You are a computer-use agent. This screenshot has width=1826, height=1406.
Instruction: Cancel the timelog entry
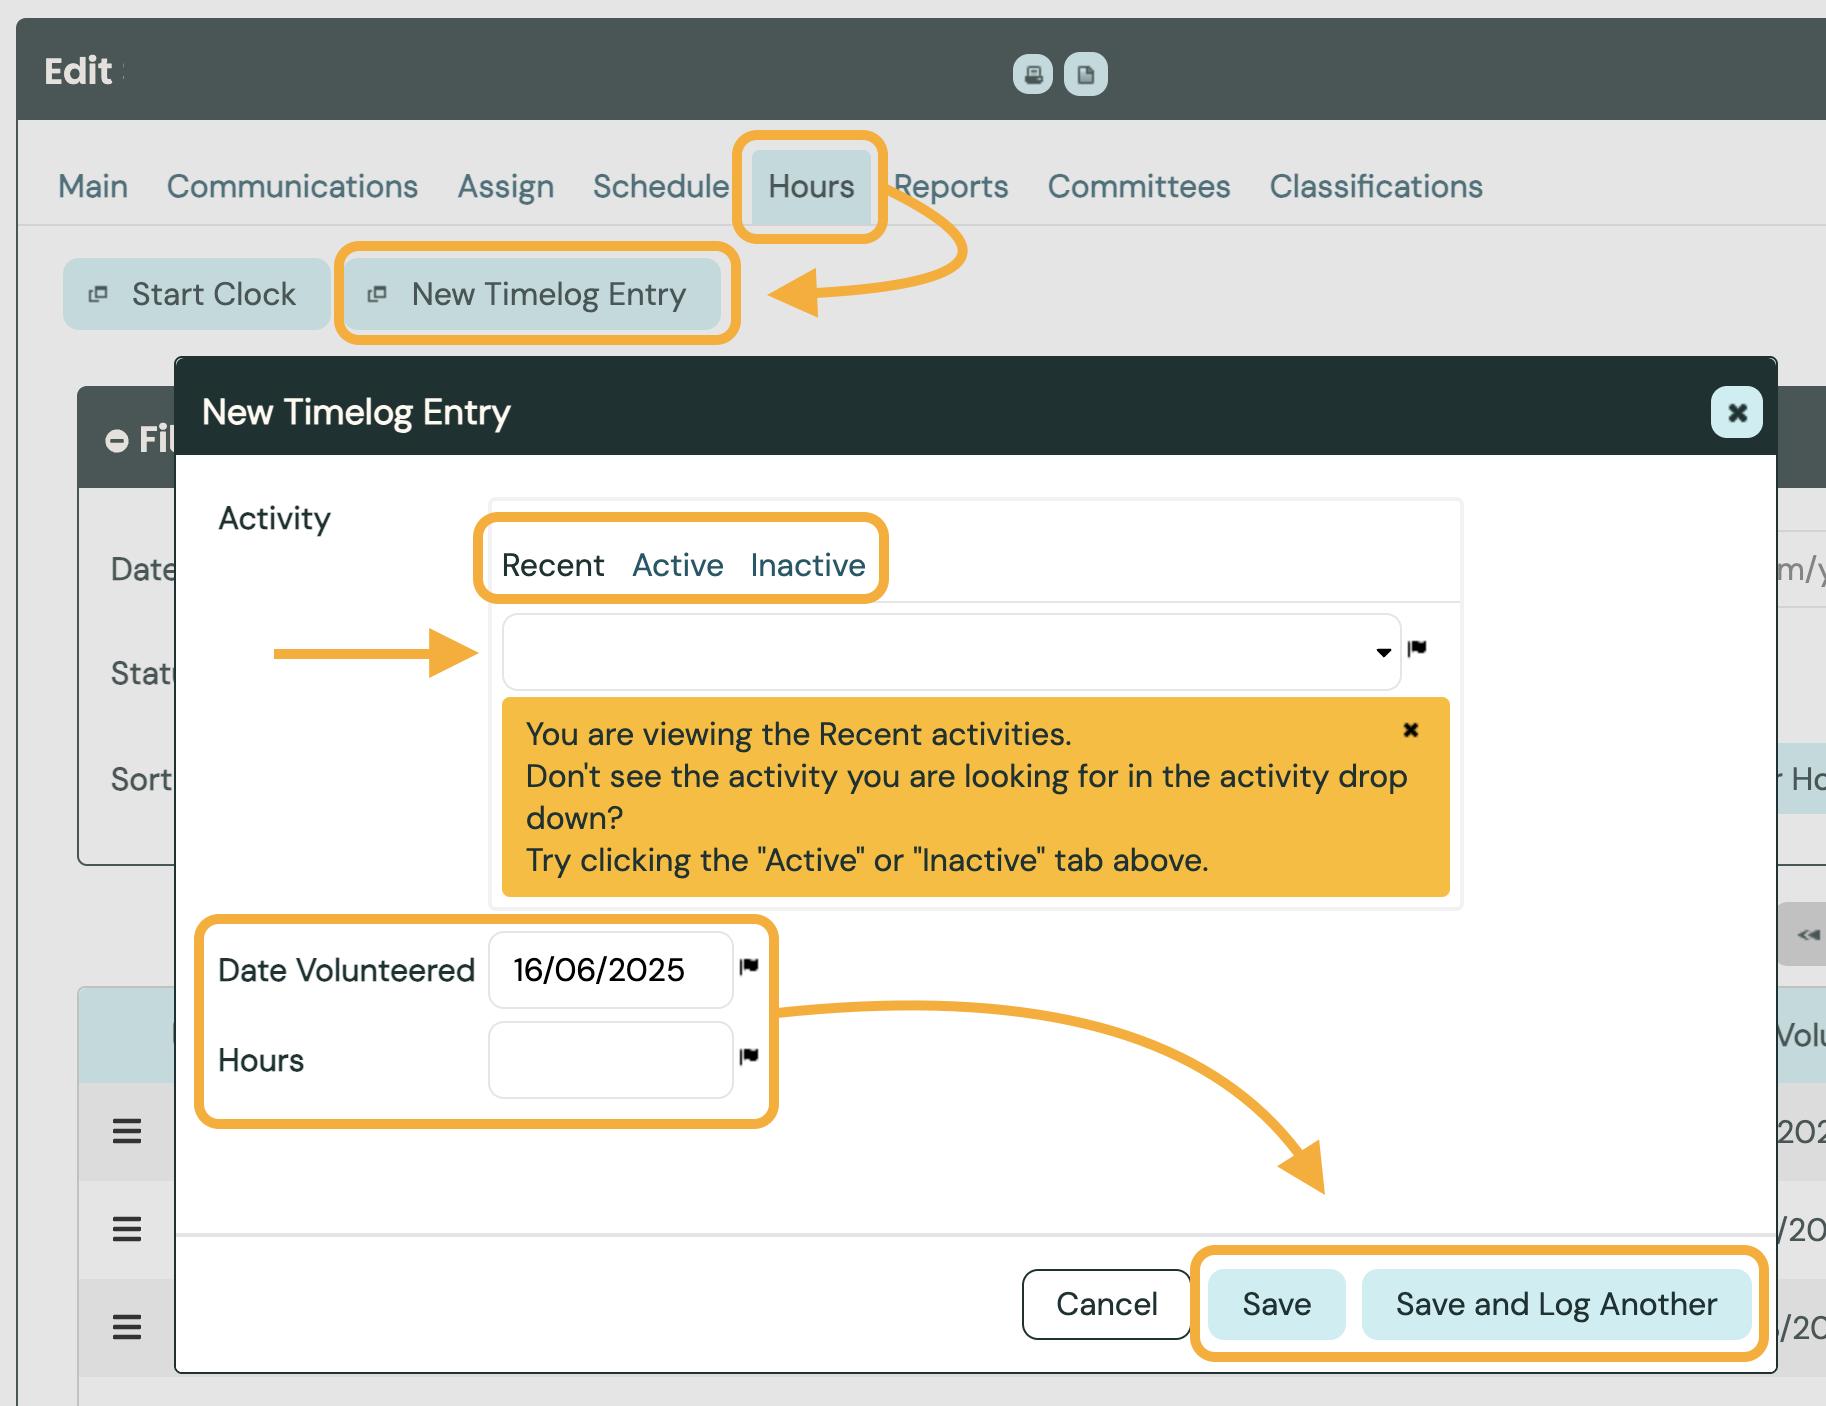(x=1106, y=1304)
